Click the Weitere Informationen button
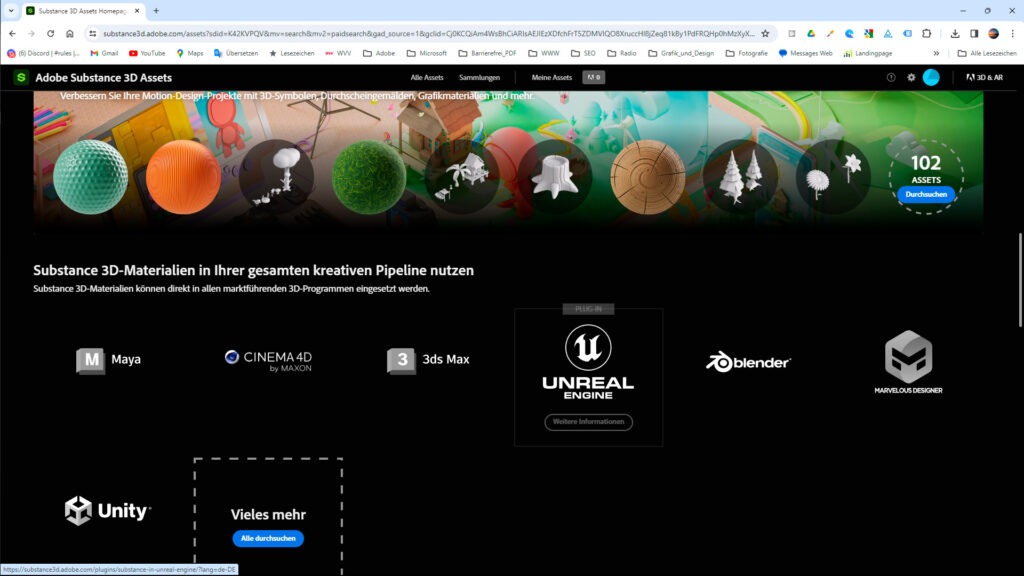The image size is (1024, 576). click(588, 422)
